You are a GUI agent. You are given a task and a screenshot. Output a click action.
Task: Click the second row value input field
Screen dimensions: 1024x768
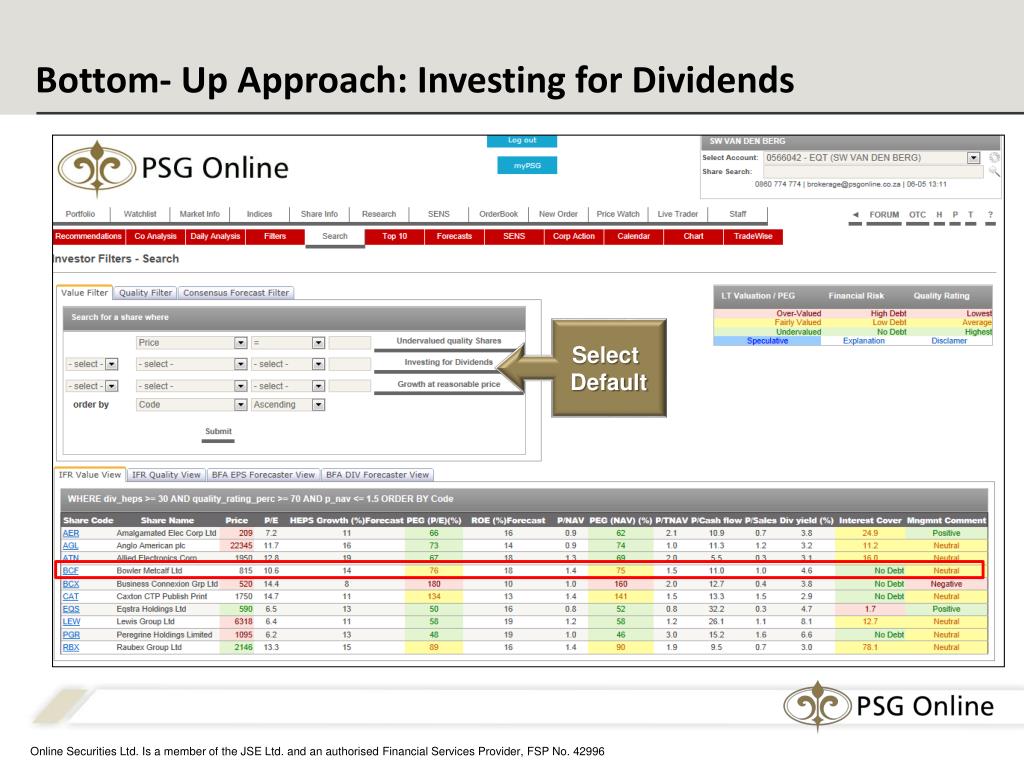349,364
